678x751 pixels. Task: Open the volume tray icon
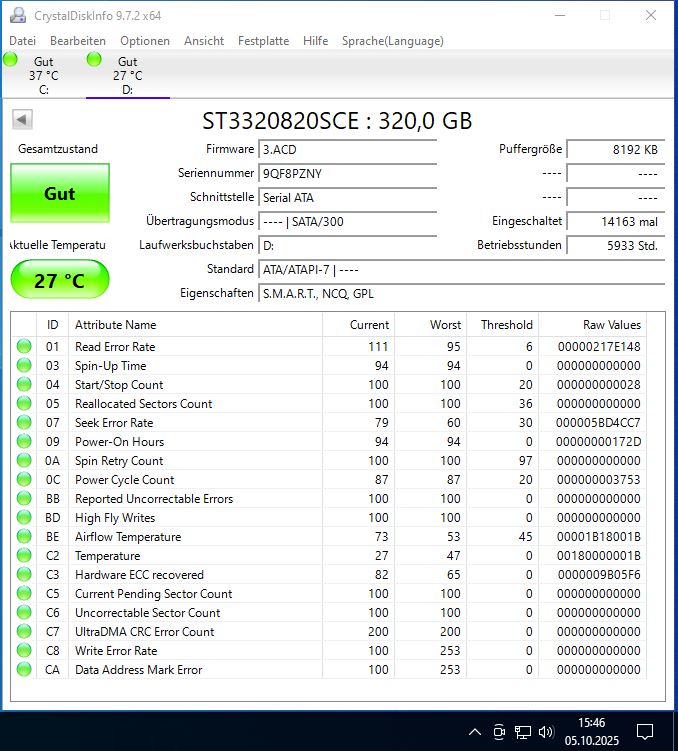click(546, 732)
